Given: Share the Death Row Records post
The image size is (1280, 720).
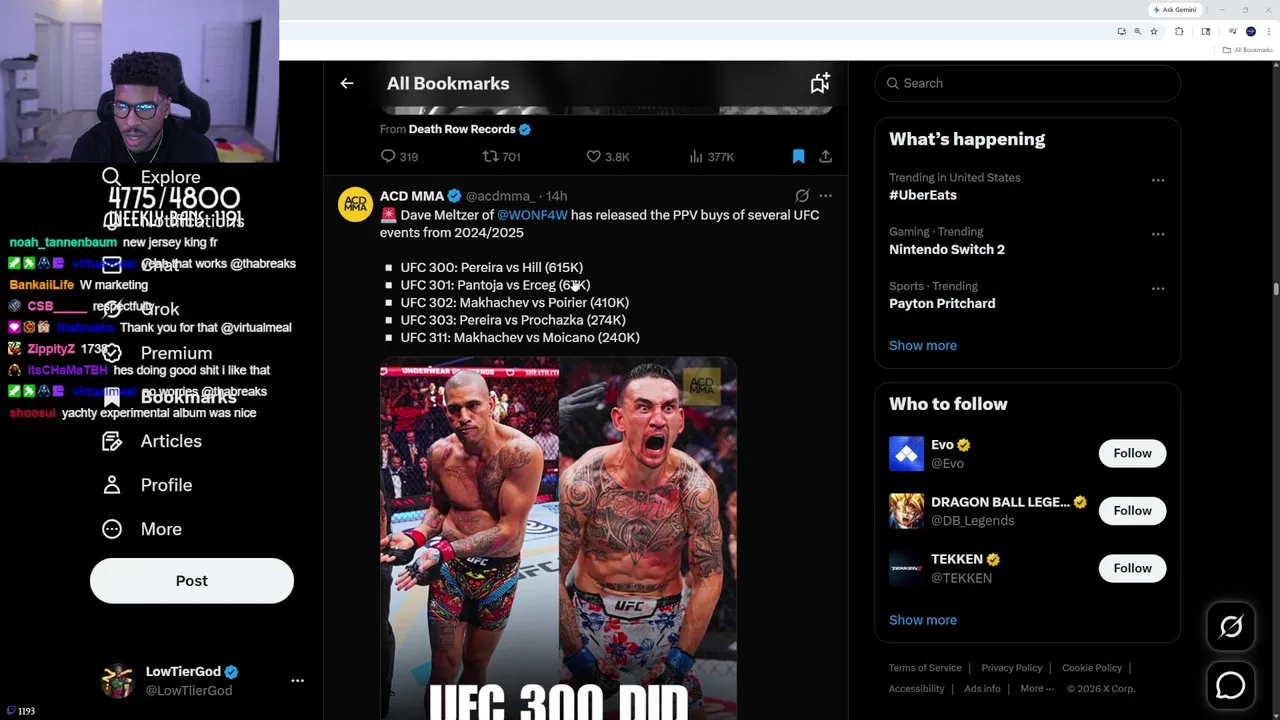Looking at the screenshot, I should [x=825, y=157].
